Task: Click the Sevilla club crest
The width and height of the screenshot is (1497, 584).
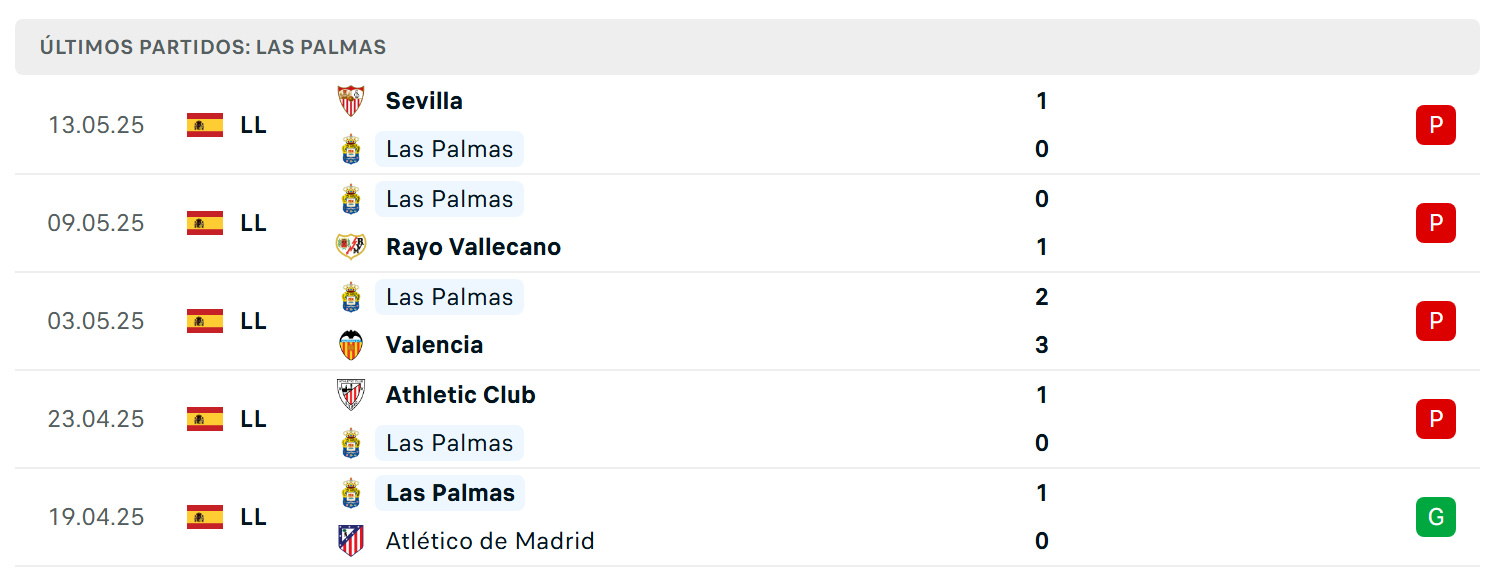Action: click(350, 101)
